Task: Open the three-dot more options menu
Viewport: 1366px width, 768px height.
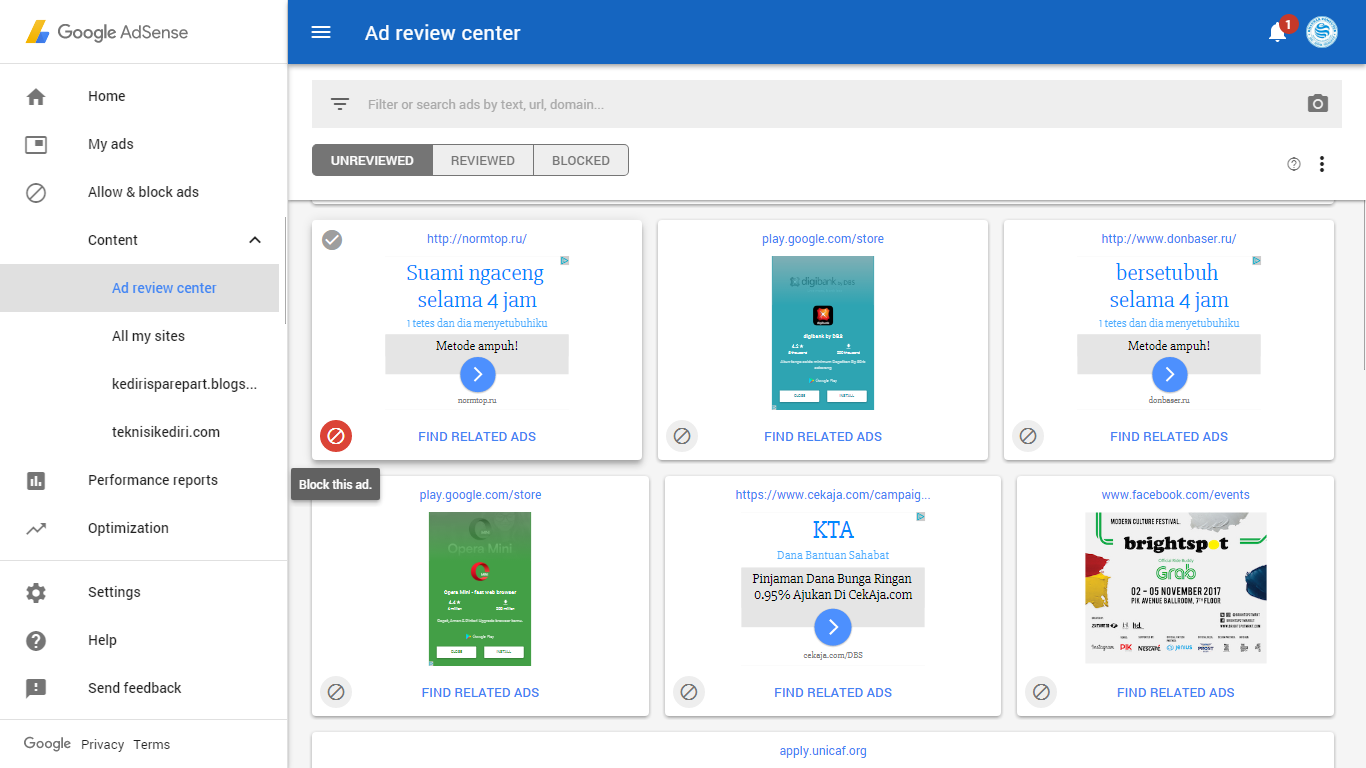Action: [1322, 164]
